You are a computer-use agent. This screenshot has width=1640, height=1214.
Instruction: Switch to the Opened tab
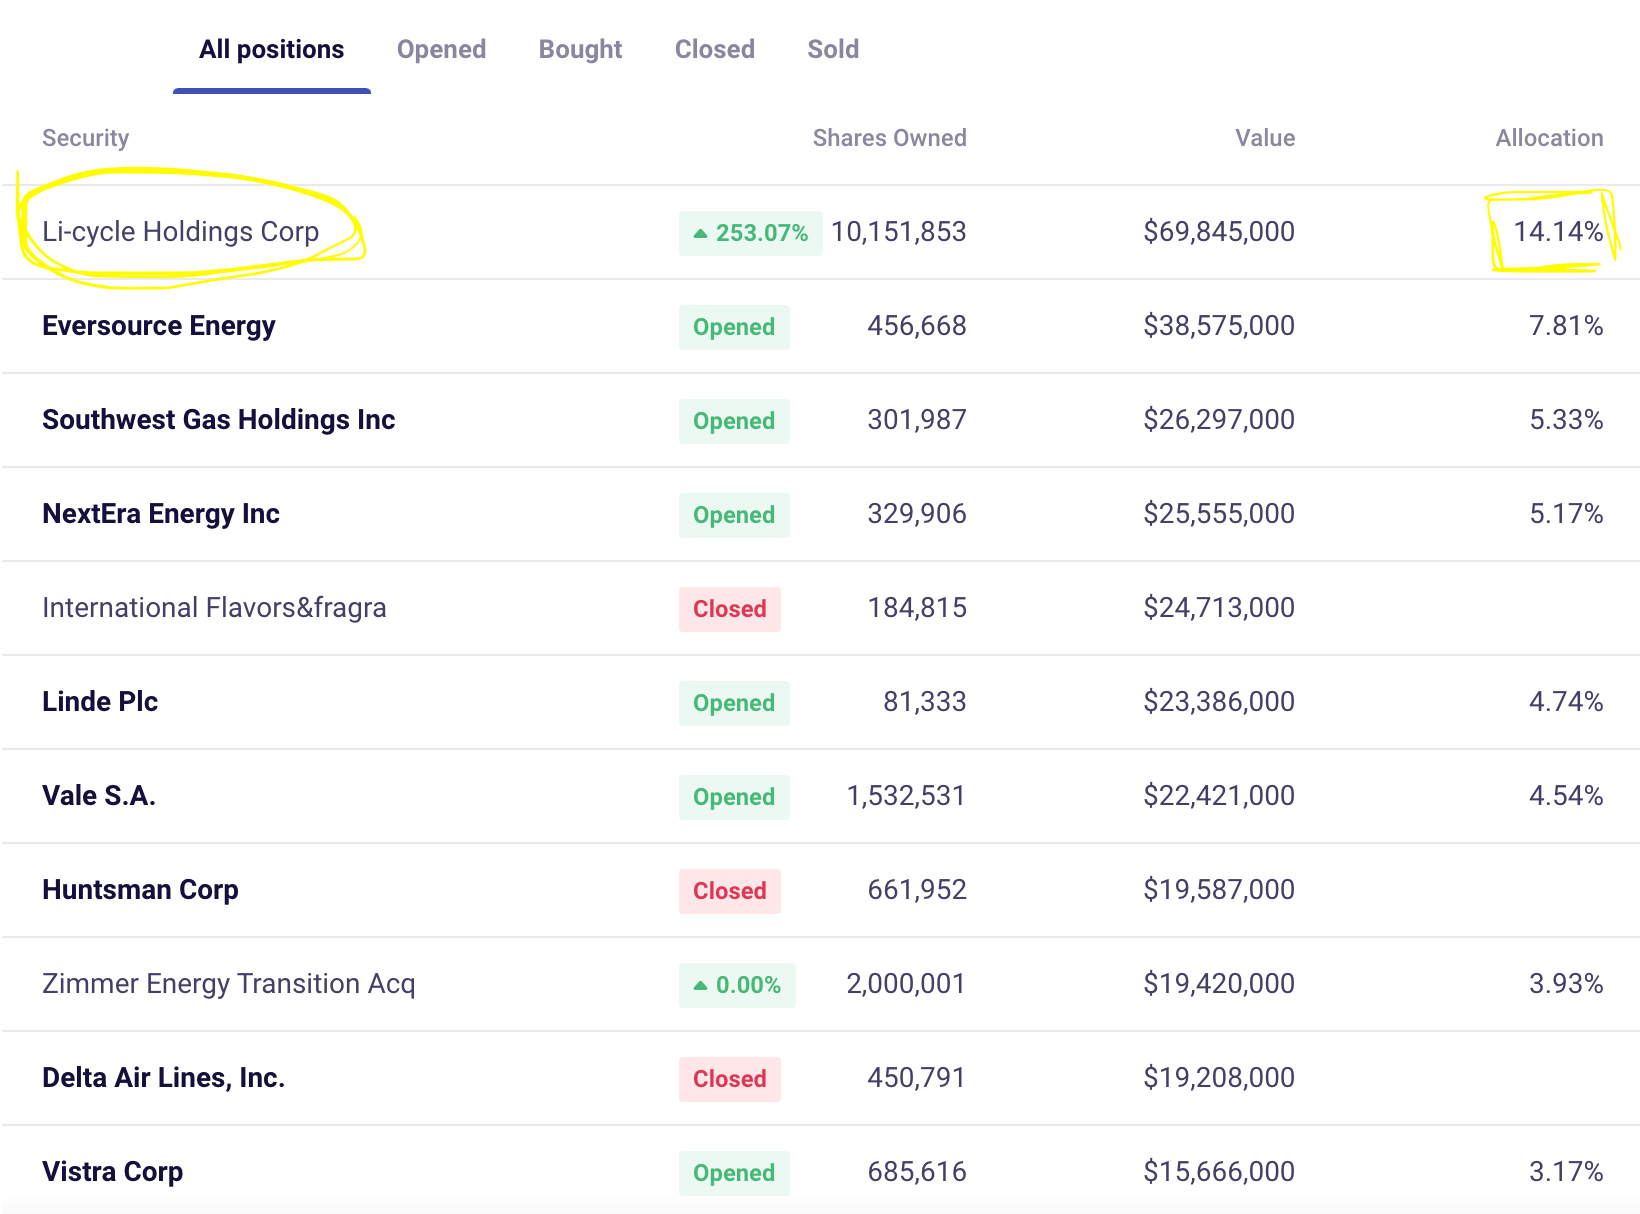click(x=441, y=49)
